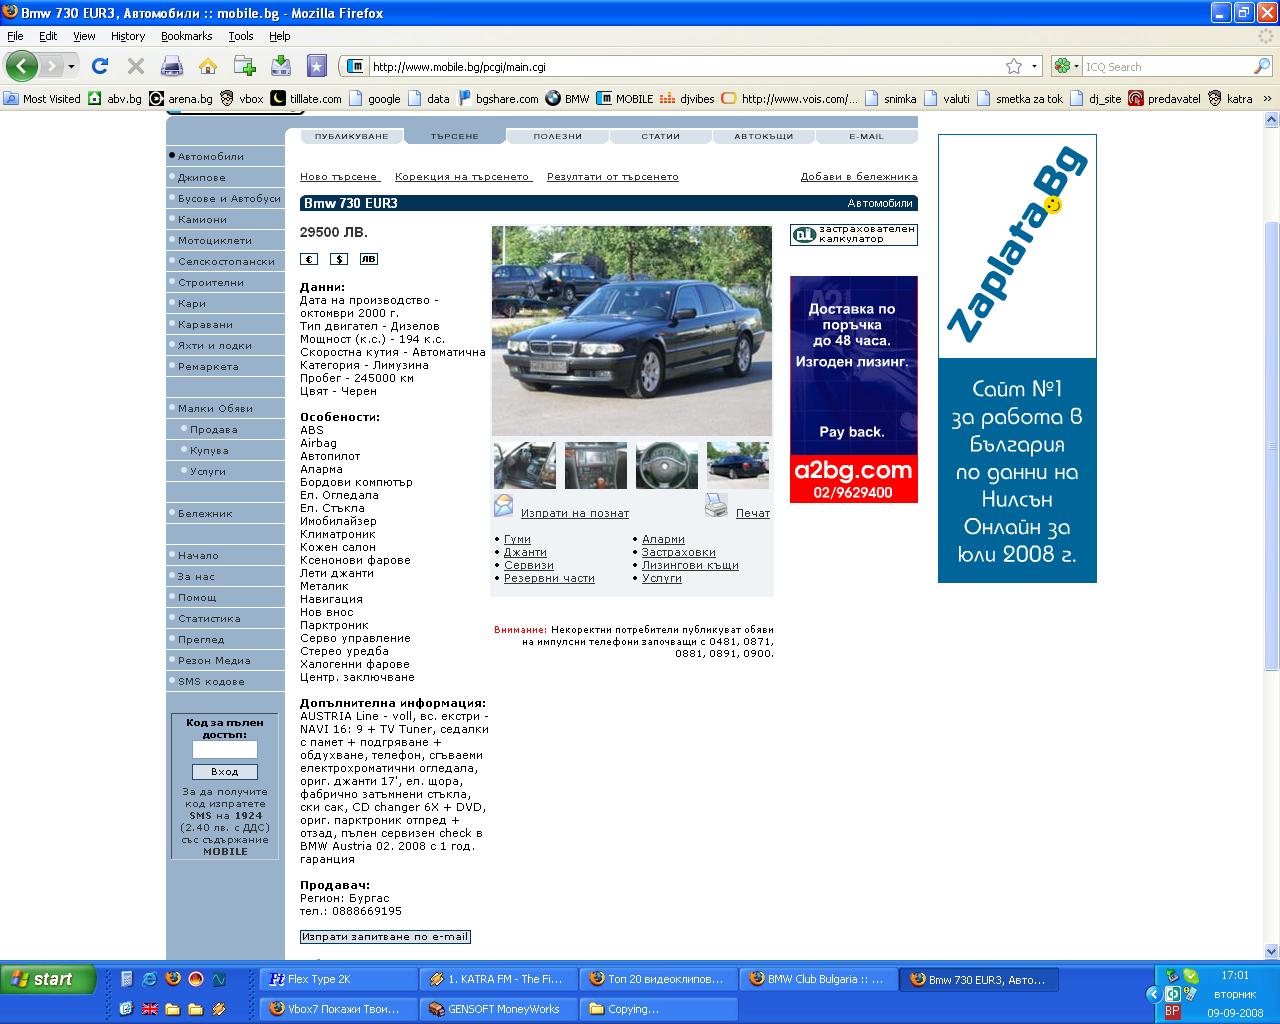Click the BP language indicator in tray
Image resolution: width=1280 pixels, height=1024 pixels.
(x=1172, y=1012)
